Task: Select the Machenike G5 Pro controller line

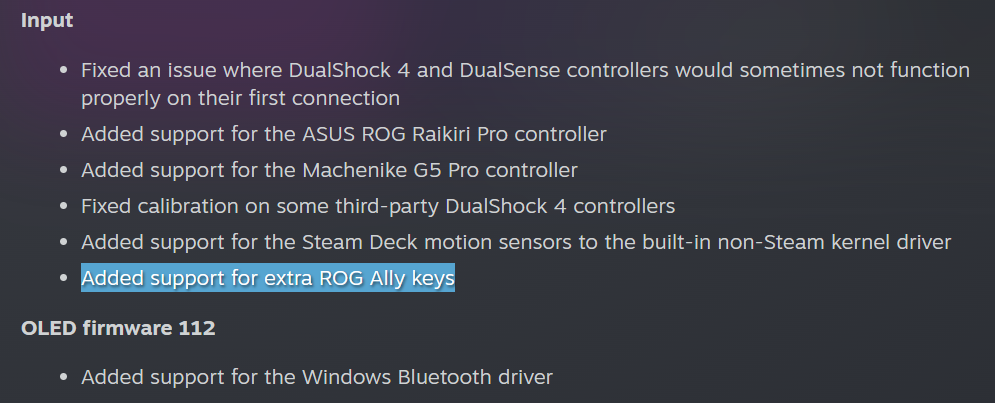Action: 329,170
